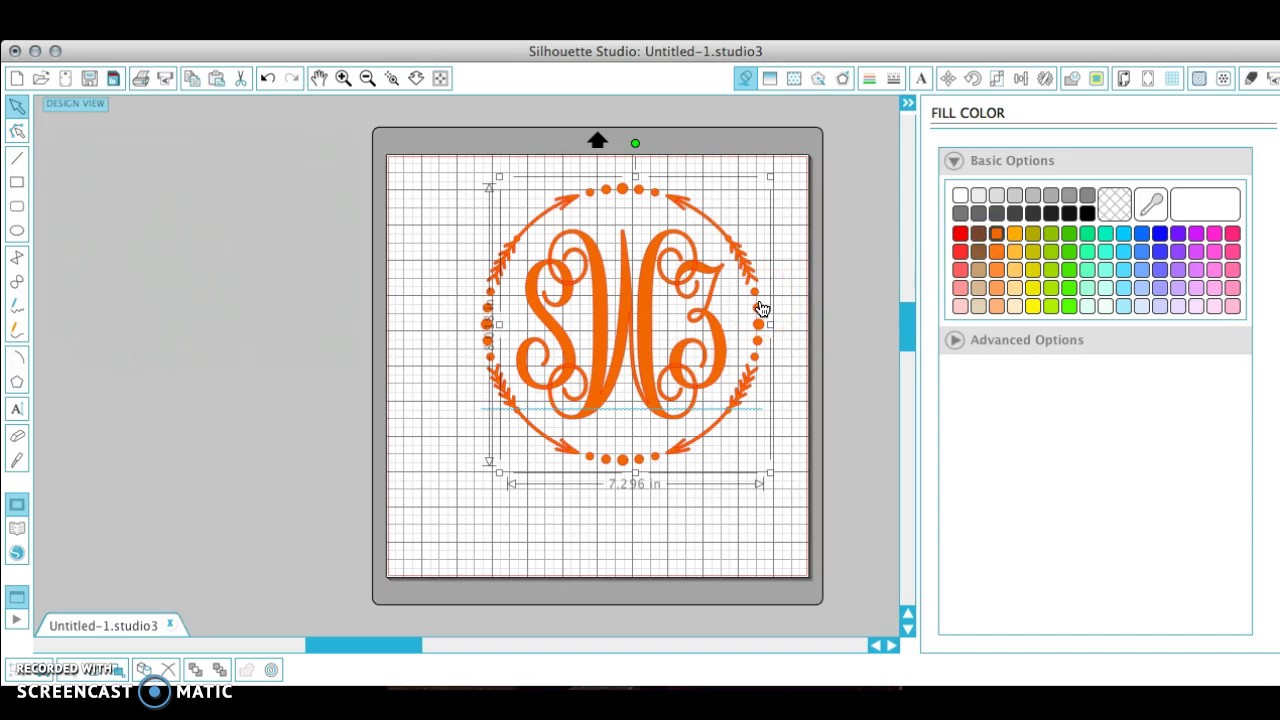The height and width of the screenshot is (720, 1280).
Task: Fit the page to the window
Action: [x=440, y=78]
